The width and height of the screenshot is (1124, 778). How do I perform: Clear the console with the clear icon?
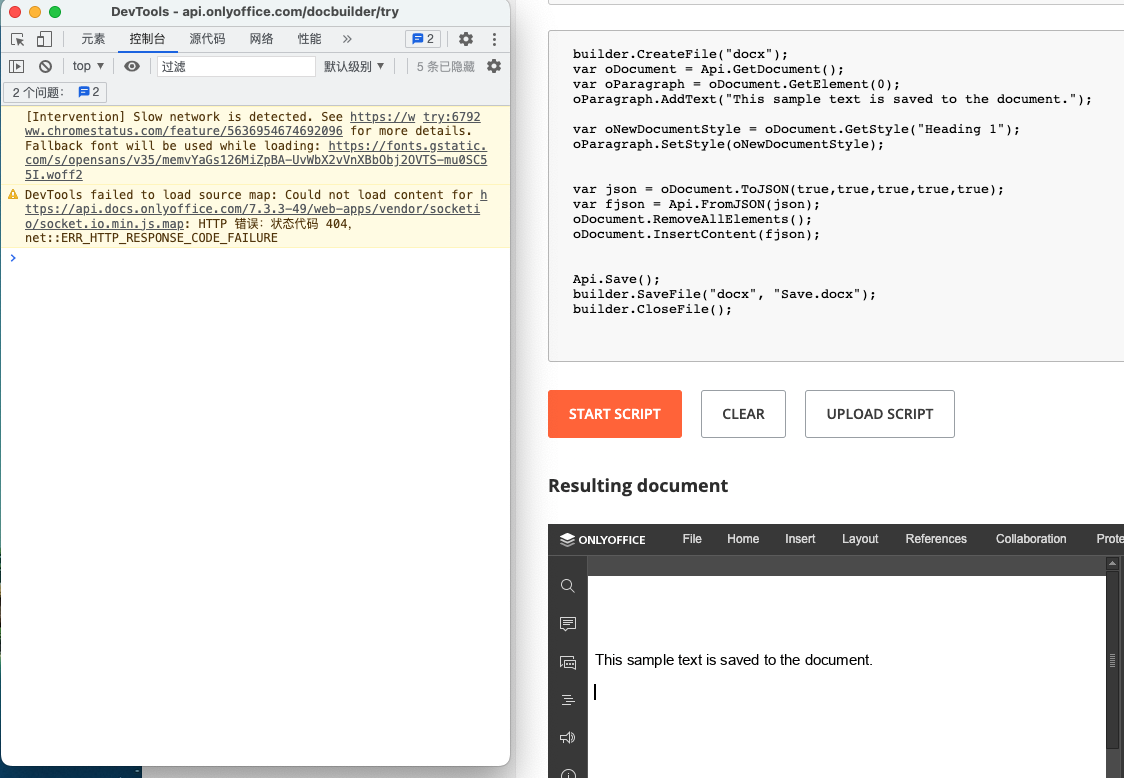pyautogui.click(x=45, y=67)
